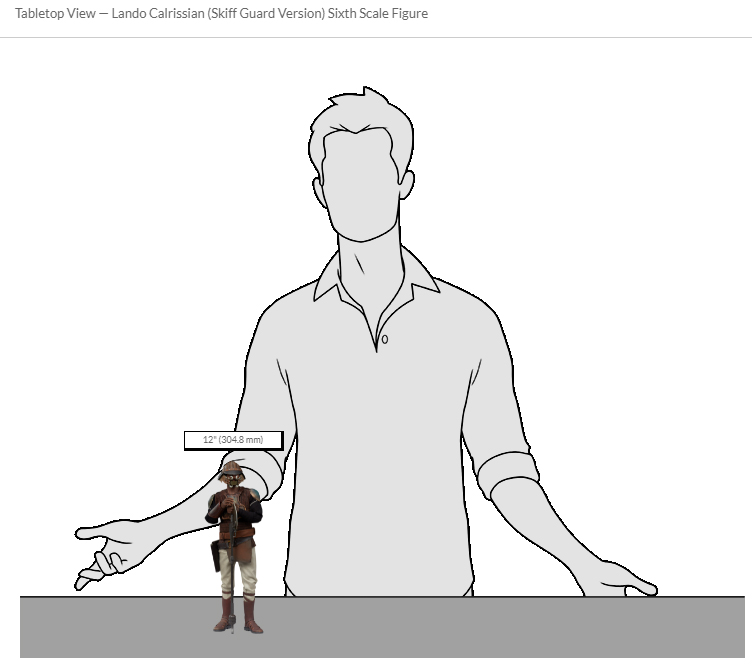The width and height of the screenshot is (752, 672).
Task: Click the human silhouette scale reference
Action: click(x=366, y=342)
